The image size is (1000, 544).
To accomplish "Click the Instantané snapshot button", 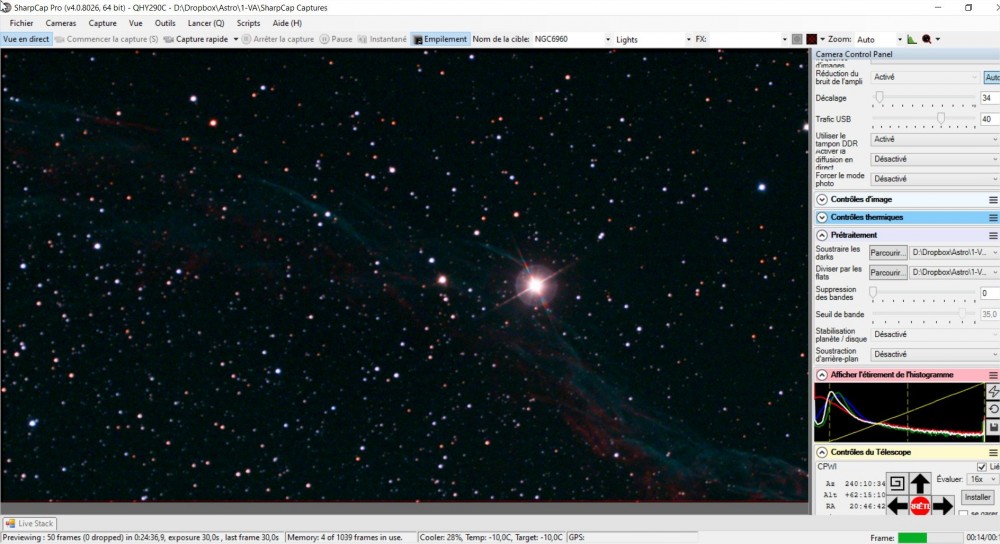I will [x=381, y=39].
